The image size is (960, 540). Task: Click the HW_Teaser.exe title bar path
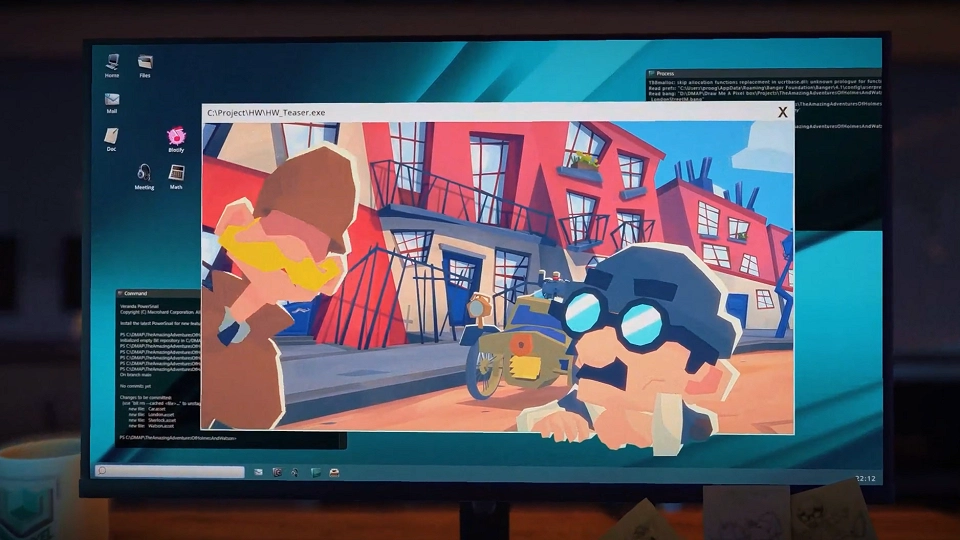point(266,113)
